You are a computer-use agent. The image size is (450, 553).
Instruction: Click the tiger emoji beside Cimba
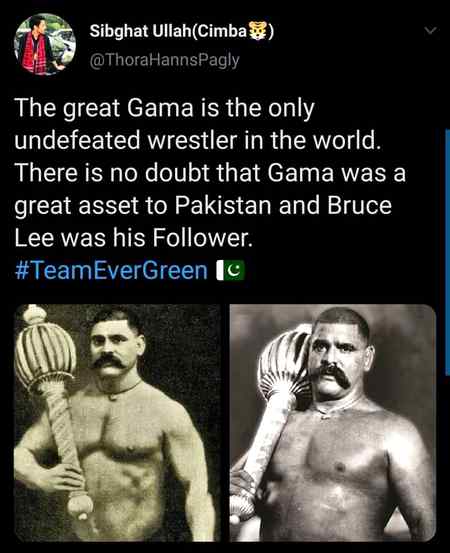click(257, 31)
